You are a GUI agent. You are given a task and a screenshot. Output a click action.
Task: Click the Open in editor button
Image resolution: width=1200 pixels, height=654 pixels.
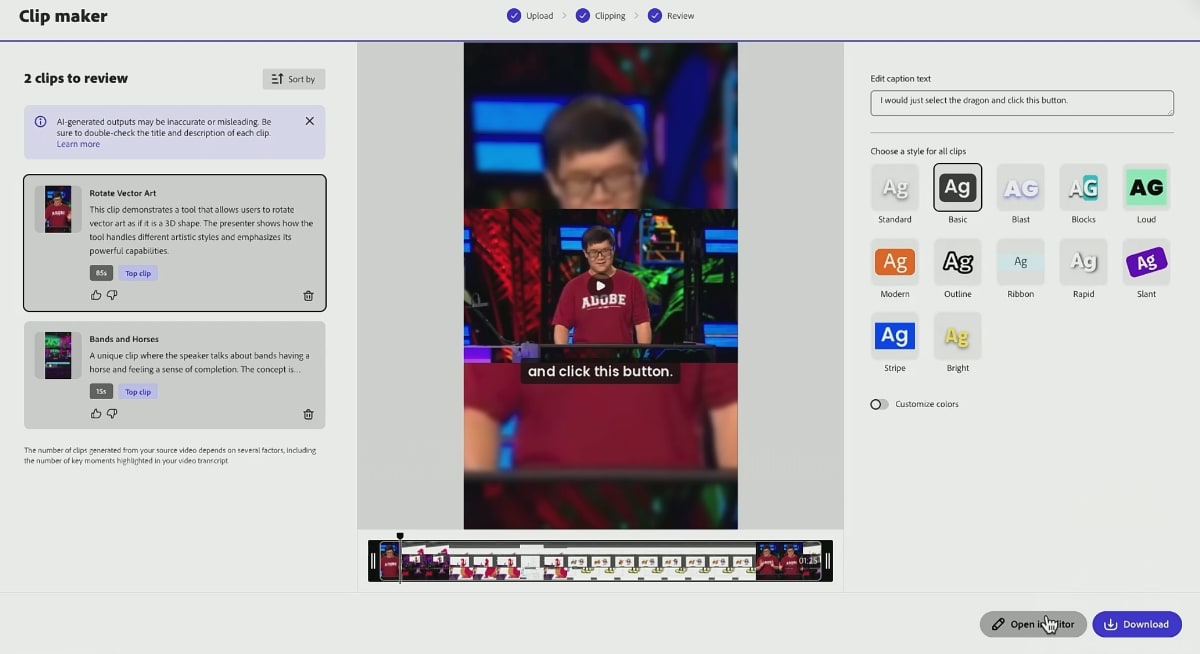[1033, 624]
